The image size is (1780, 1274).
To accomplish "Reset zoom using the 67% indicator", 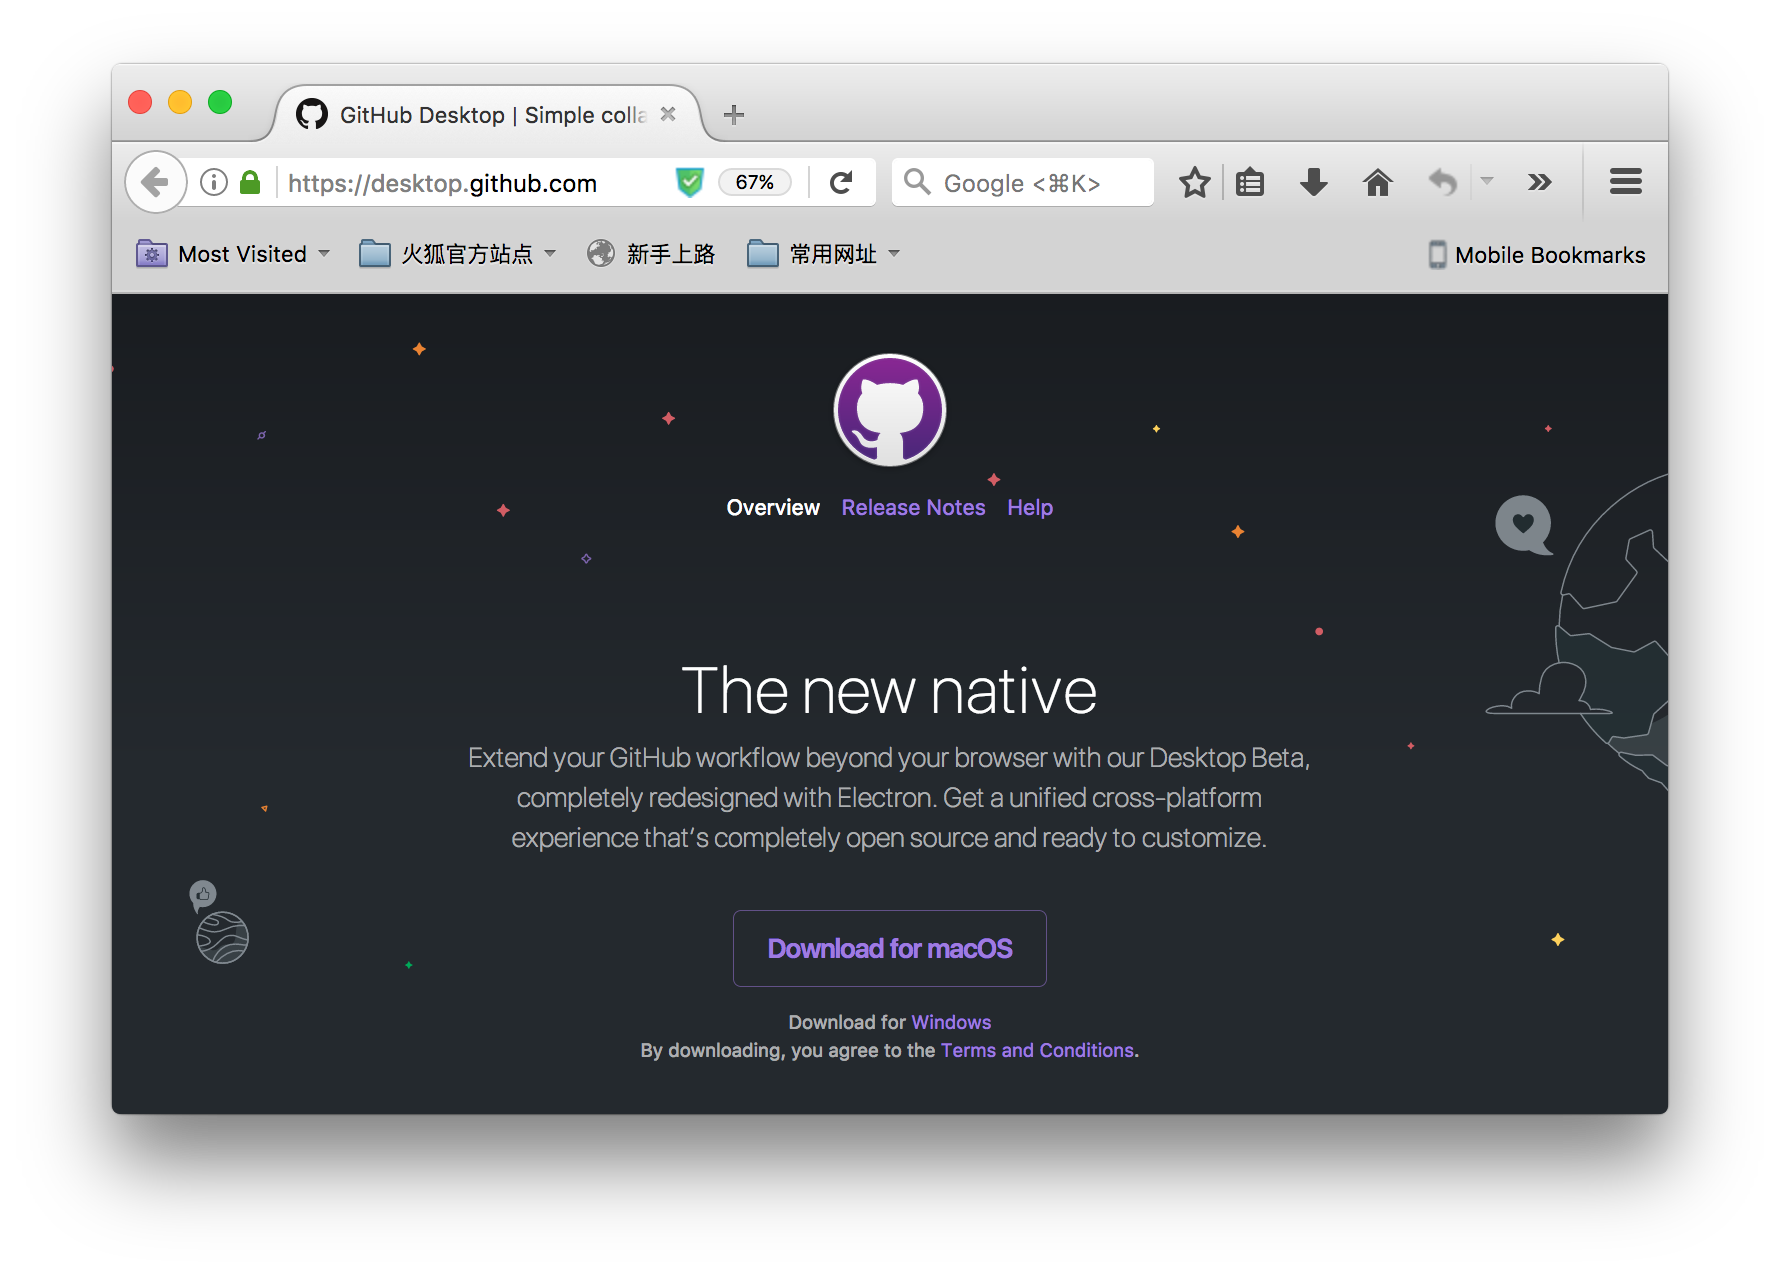I will tap(755, 182).
